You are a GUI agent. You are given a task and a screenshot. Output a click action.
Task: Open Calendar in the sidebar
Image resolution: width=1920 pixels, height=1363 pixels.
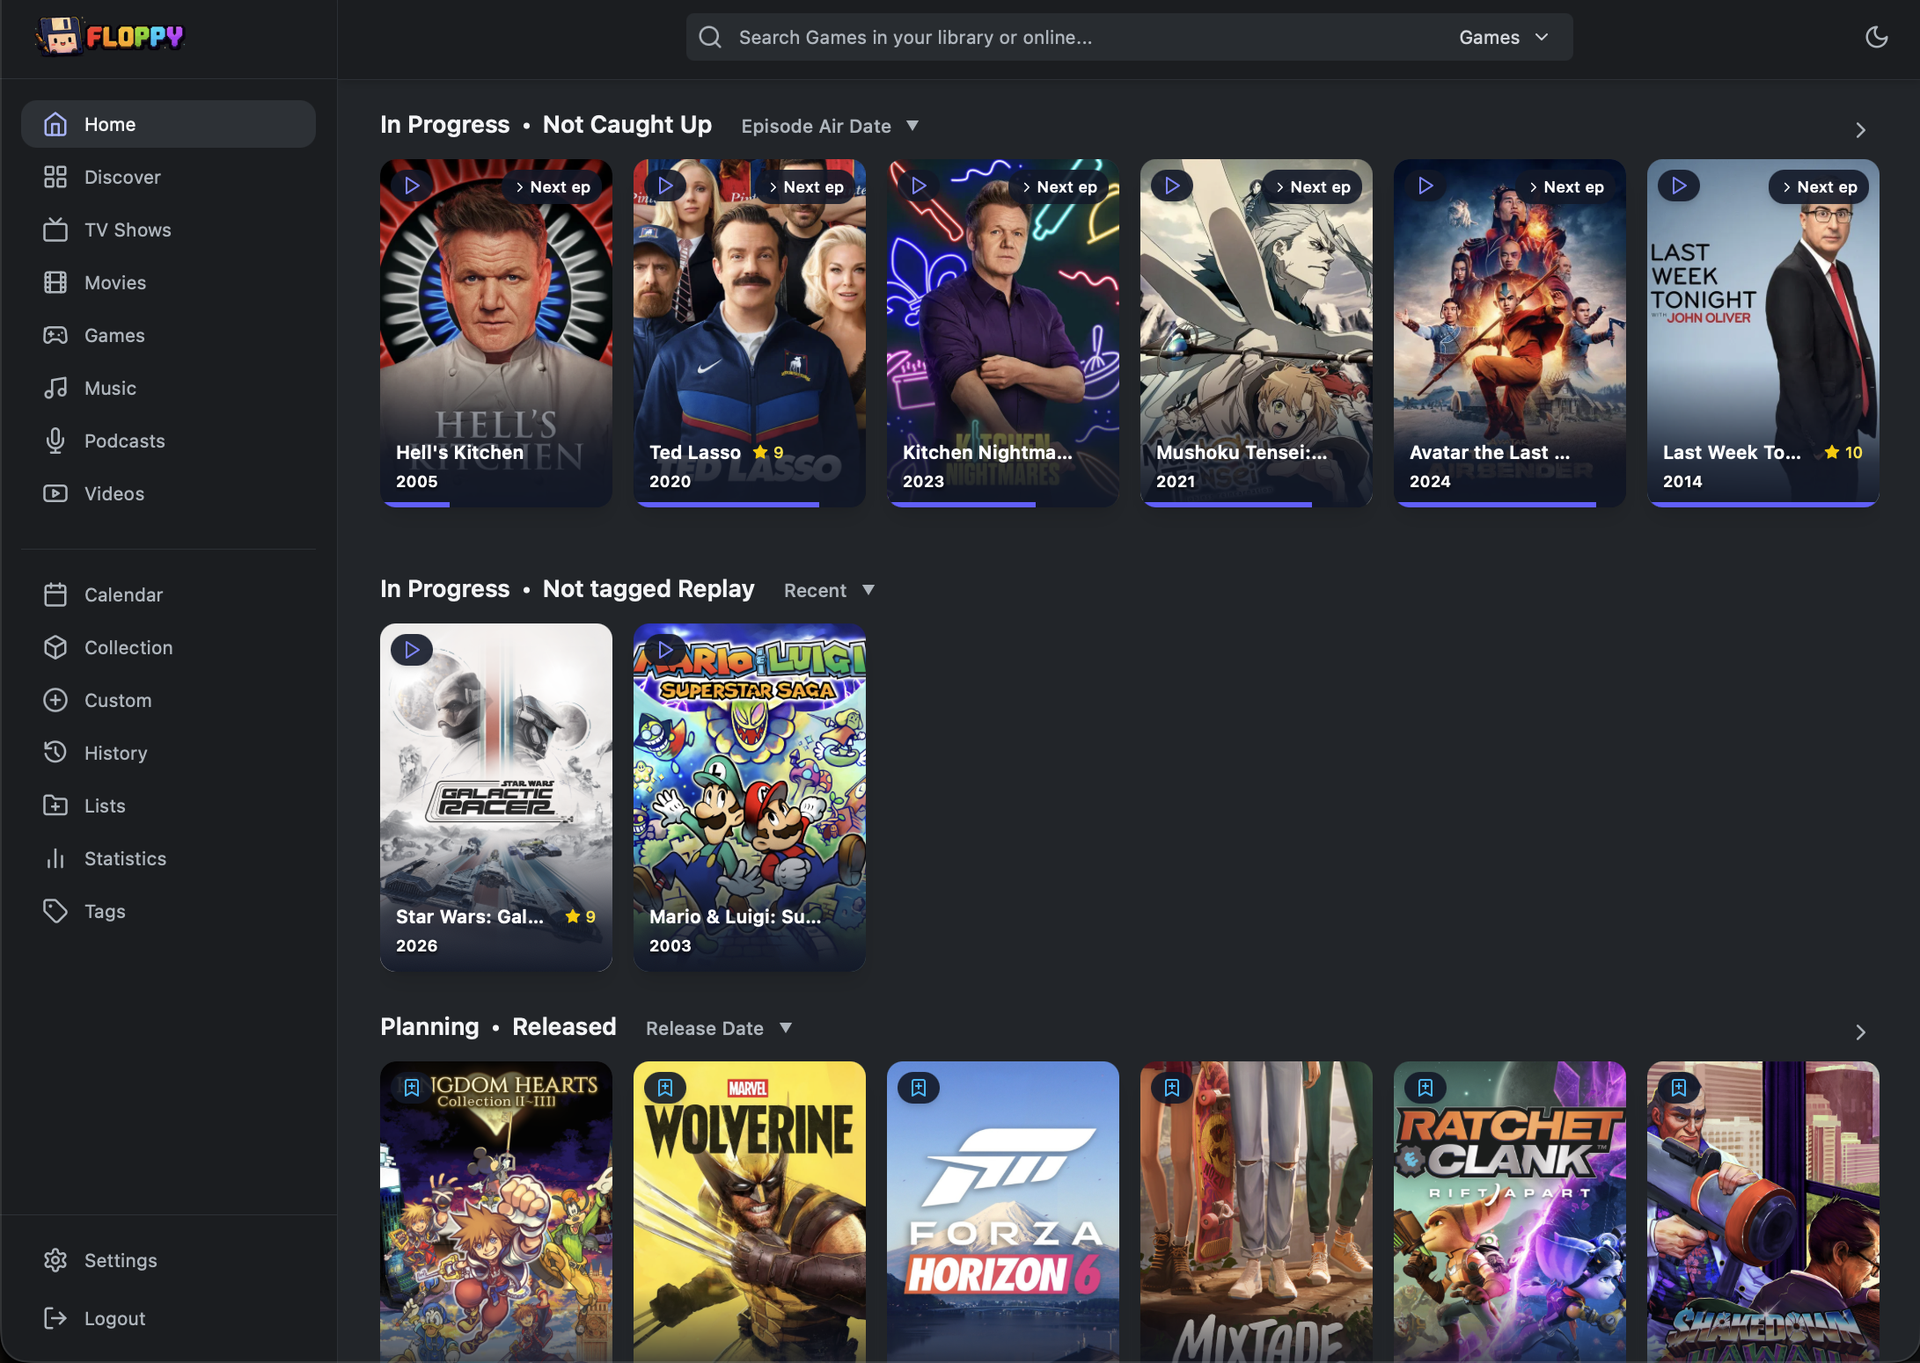coord(168,594)
